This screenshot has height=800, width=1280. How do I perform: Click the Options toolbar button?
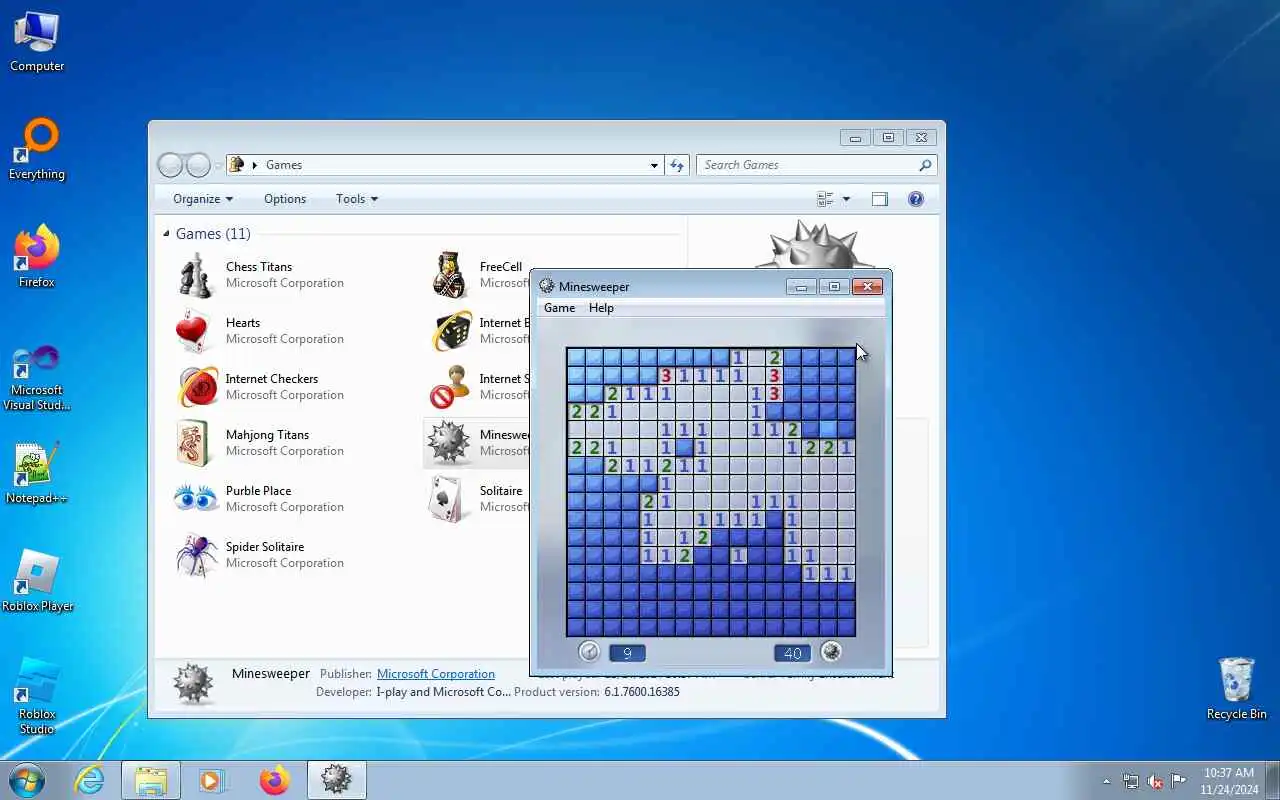click(285, 199)
